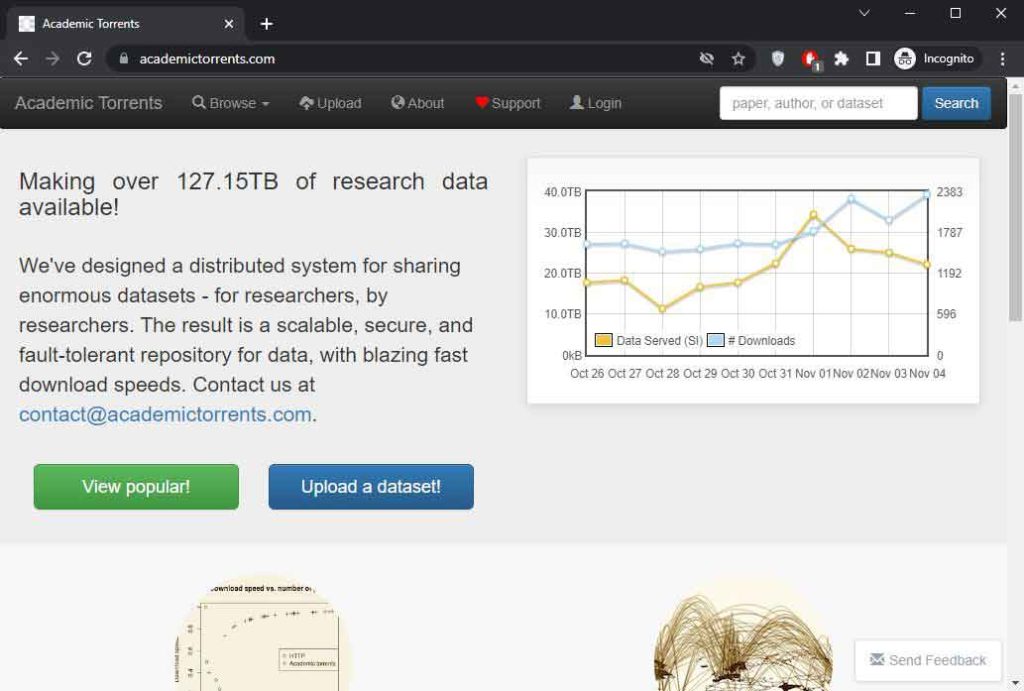Viewport: 1024px width, 691px height.
Task: Toggle the Data Served (SI) chart legend
Action: point(649,341)
